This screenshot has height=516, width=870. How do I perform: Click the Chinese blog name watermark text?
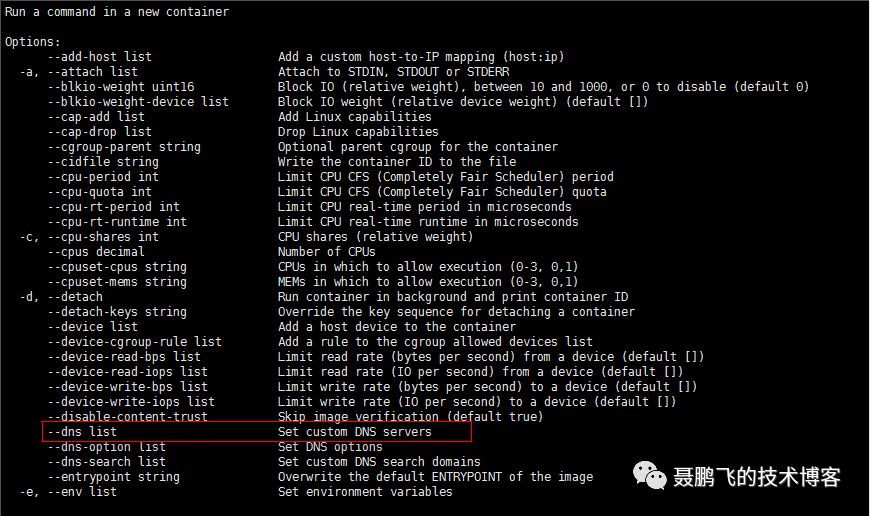click(x=757, y=477)
